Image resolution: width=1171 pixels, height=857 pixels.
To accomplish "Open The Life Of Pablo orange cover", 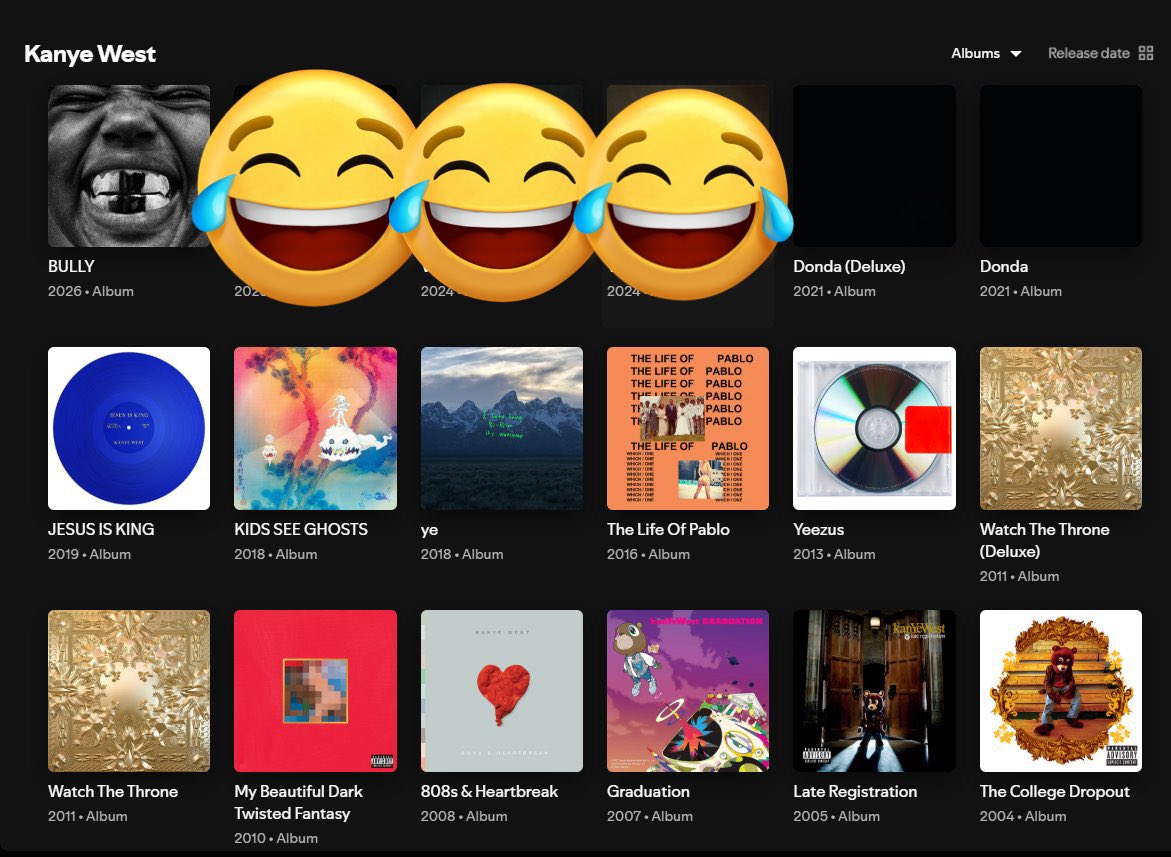I will pyautogui.click(x=688, y=428).
